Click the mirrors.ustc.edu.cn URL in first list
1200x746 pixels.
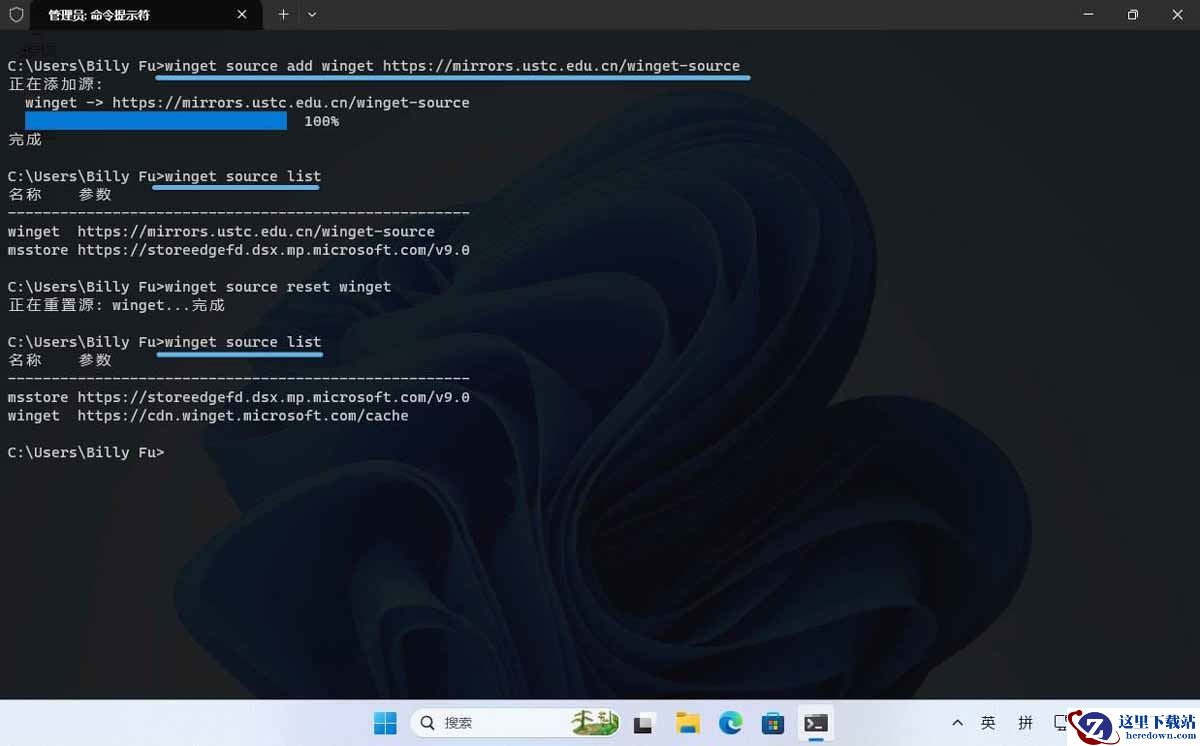256,231
